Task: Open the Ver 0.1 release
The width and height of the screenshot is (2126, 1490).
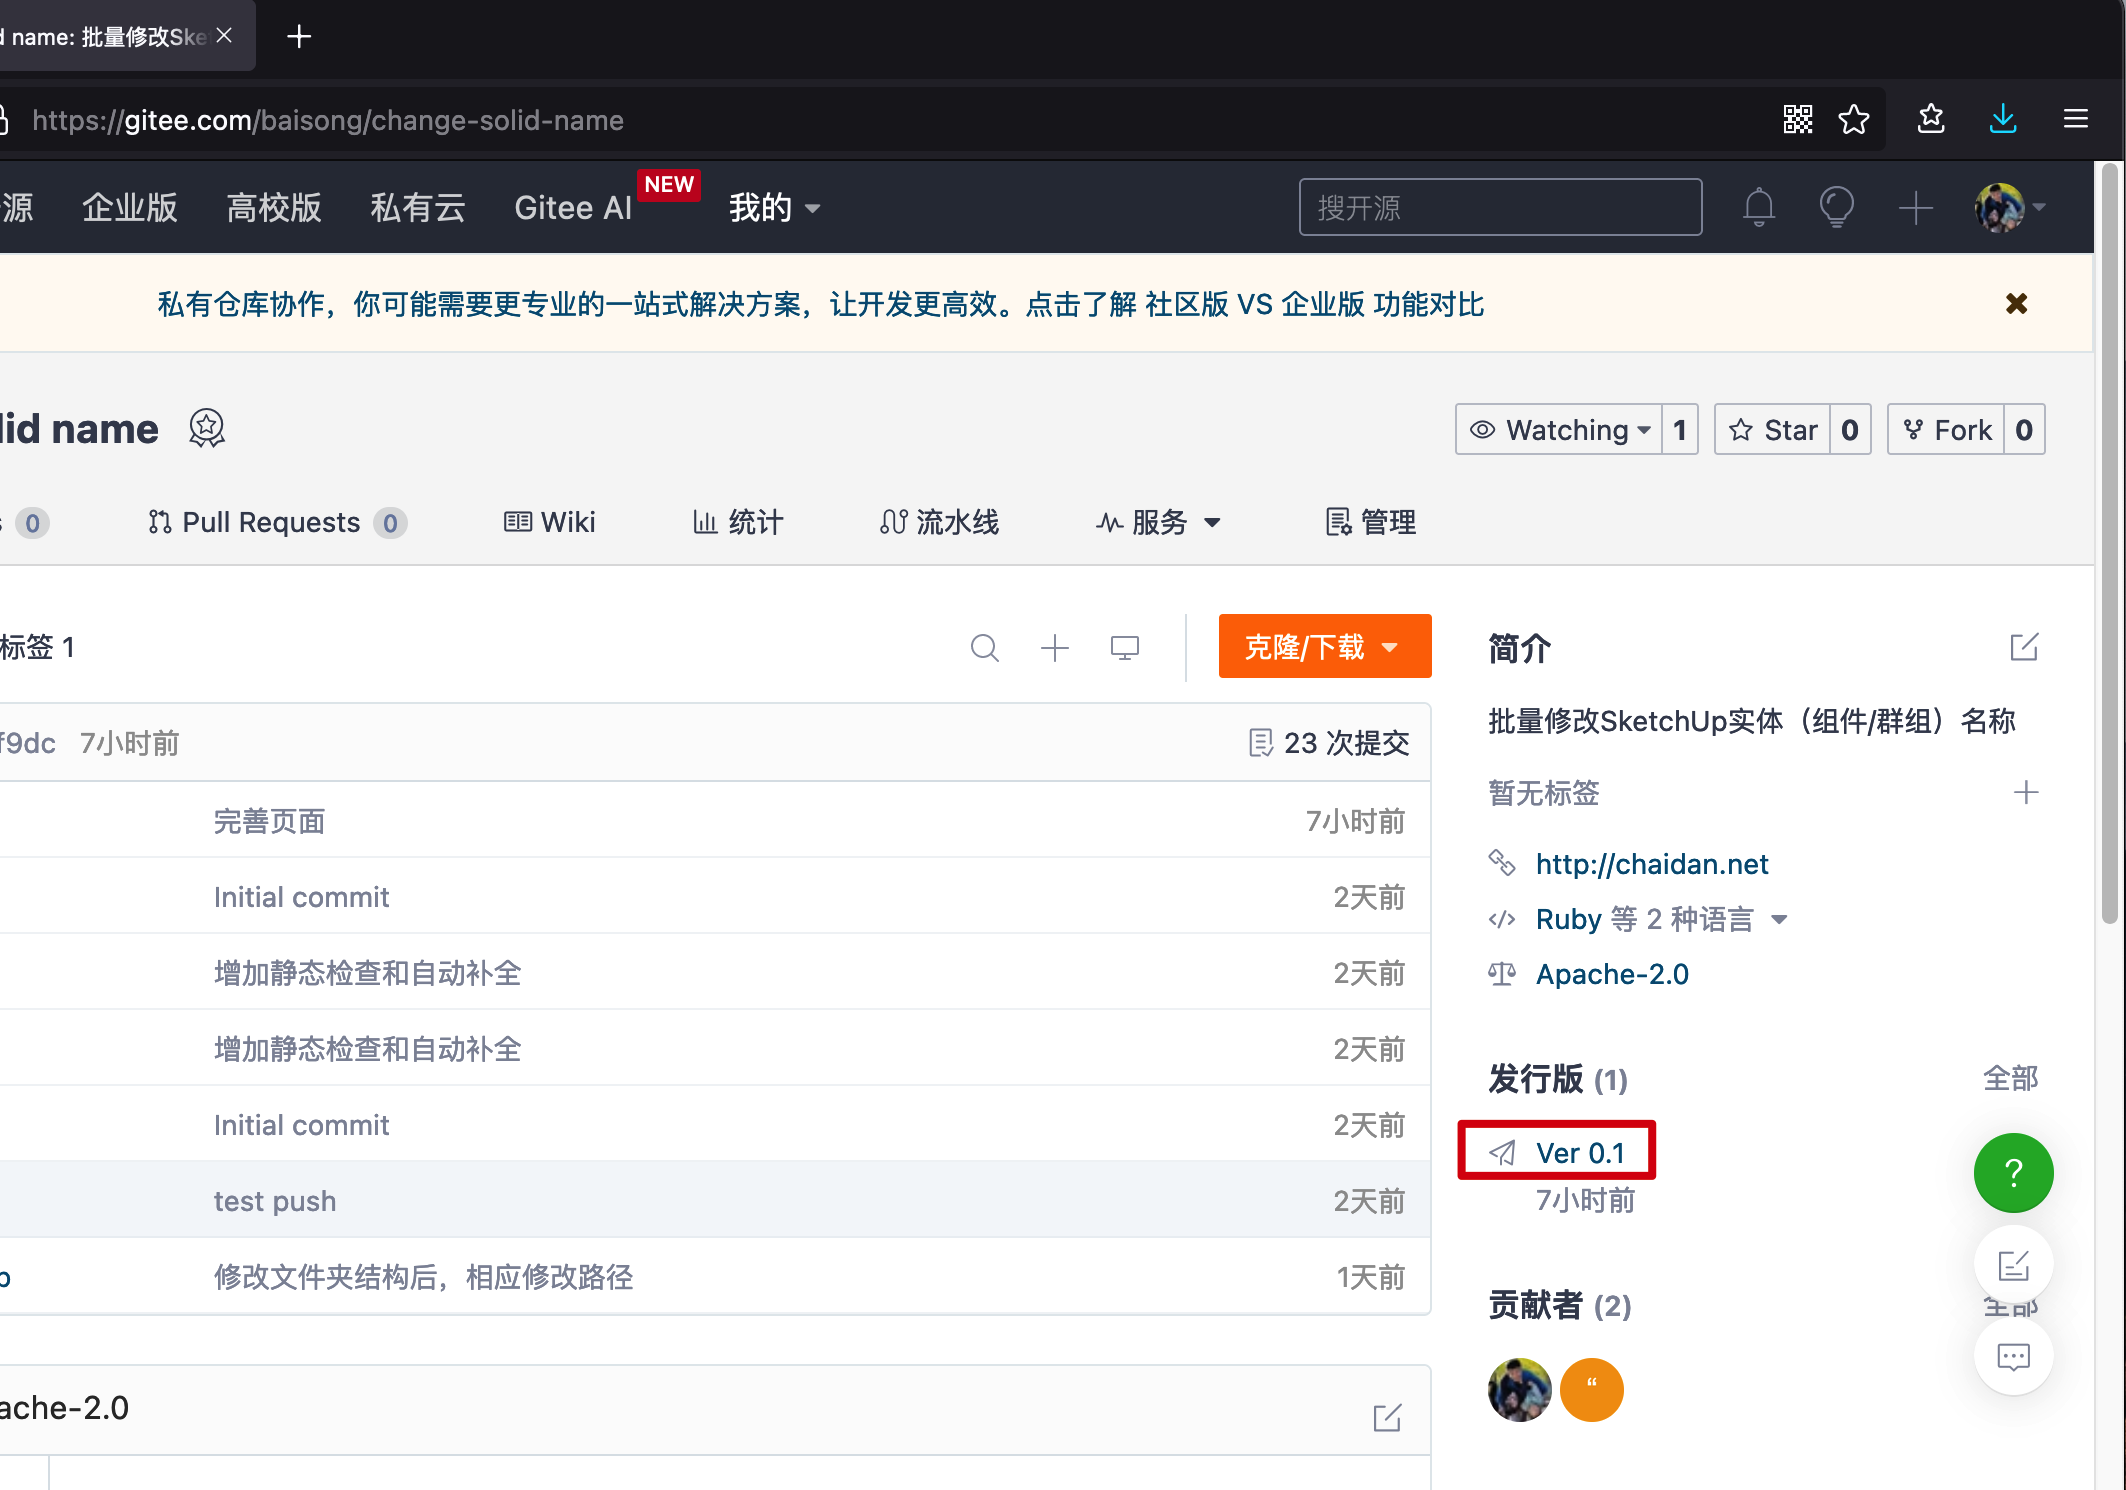Action: (x=1580, y=1153)
